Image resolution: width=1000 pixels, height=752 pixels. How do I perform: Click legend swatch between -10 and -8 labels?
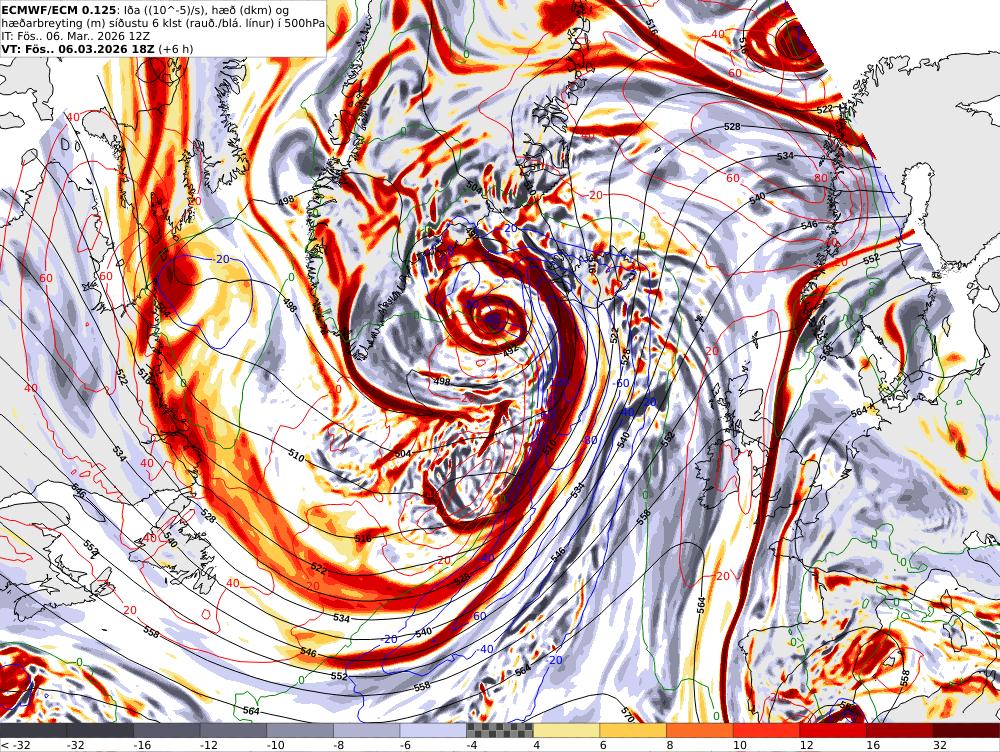(300, 730)
